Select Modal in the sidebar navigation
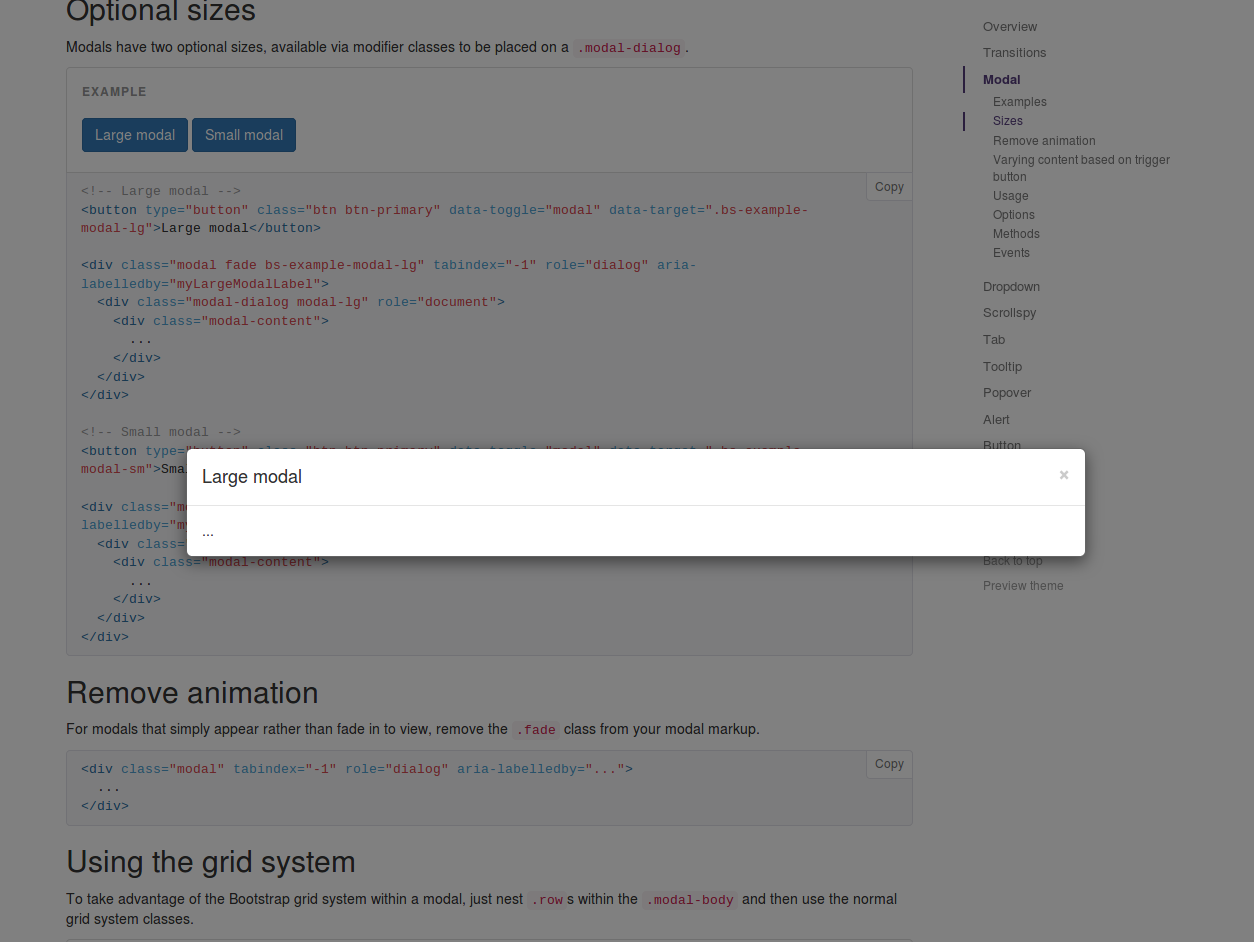 click(x=1001, y=80)
